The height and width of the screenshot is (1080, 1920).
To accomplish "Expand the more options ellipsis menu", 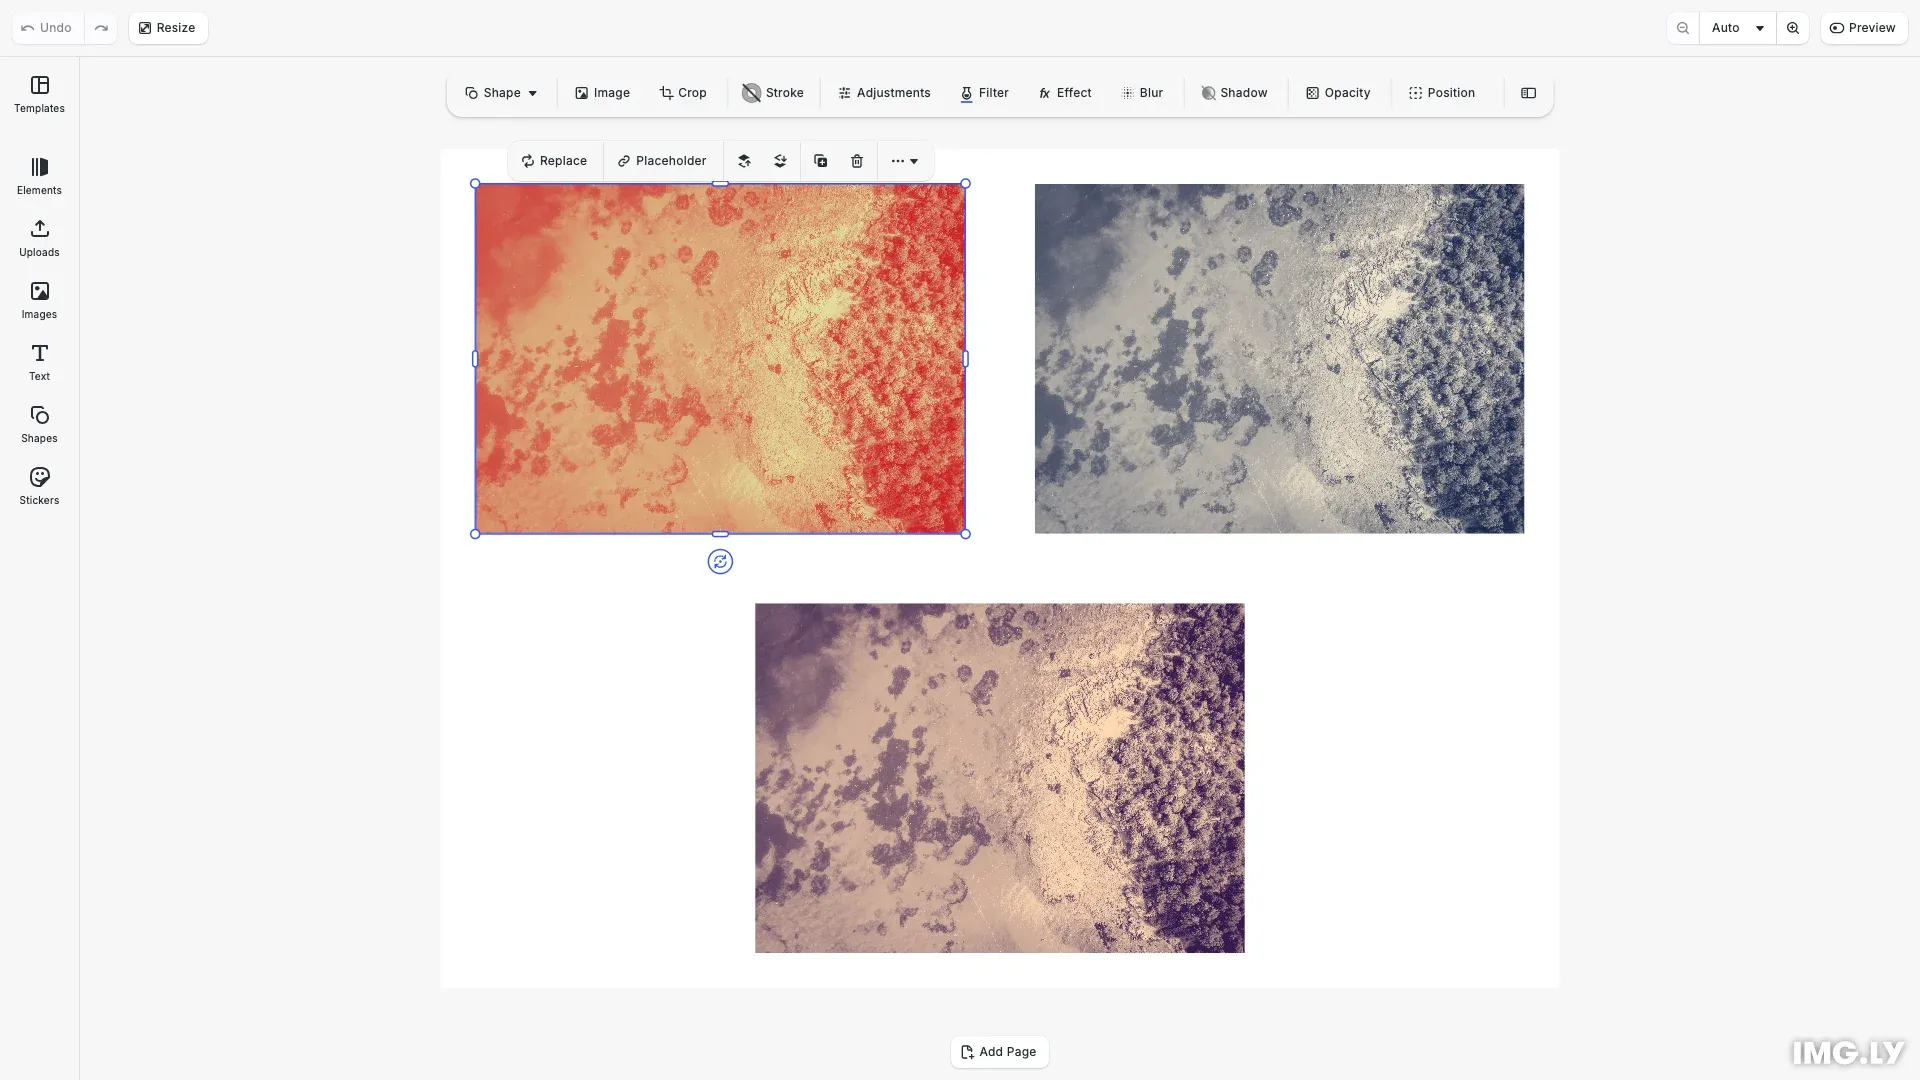I will (904, 161).
